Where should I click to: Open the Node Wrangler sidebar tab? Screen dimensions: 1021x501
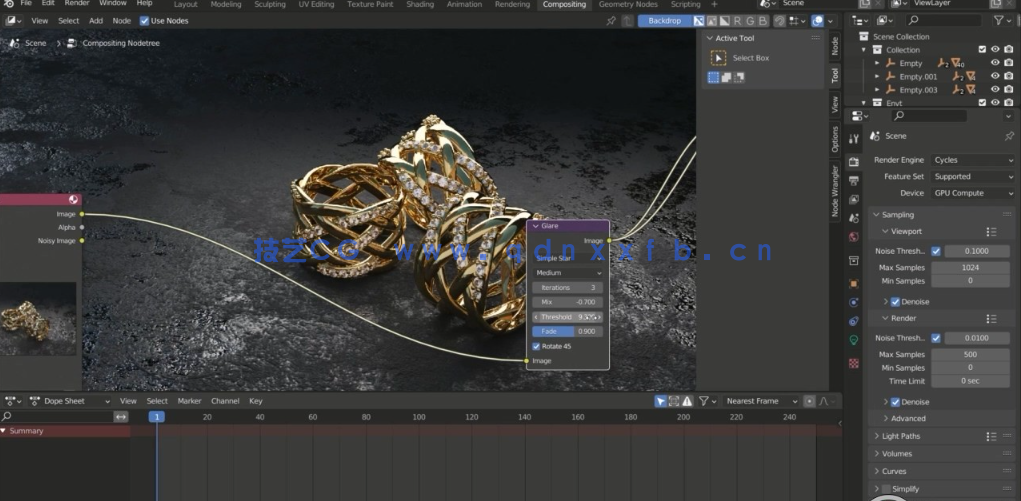(x=835, y=191)
